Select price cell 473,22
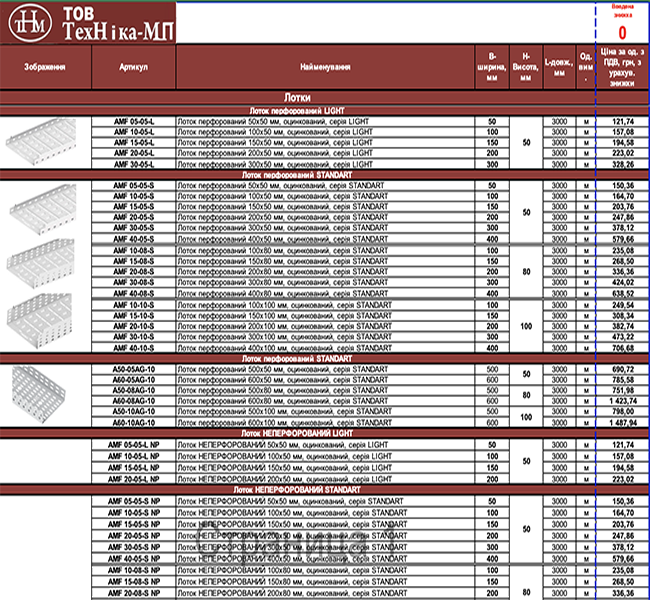This screenshot has height=600, width=650. (x=623, y=337)
